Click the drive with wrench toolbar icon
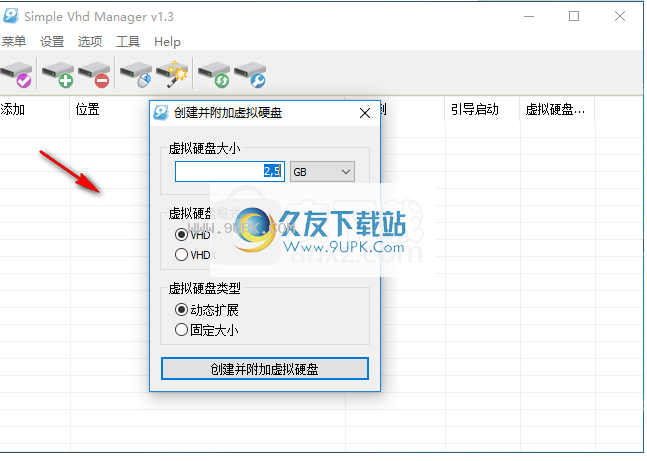Image resolution: width=647 pixels, height=461 pixels. [250, 74]
